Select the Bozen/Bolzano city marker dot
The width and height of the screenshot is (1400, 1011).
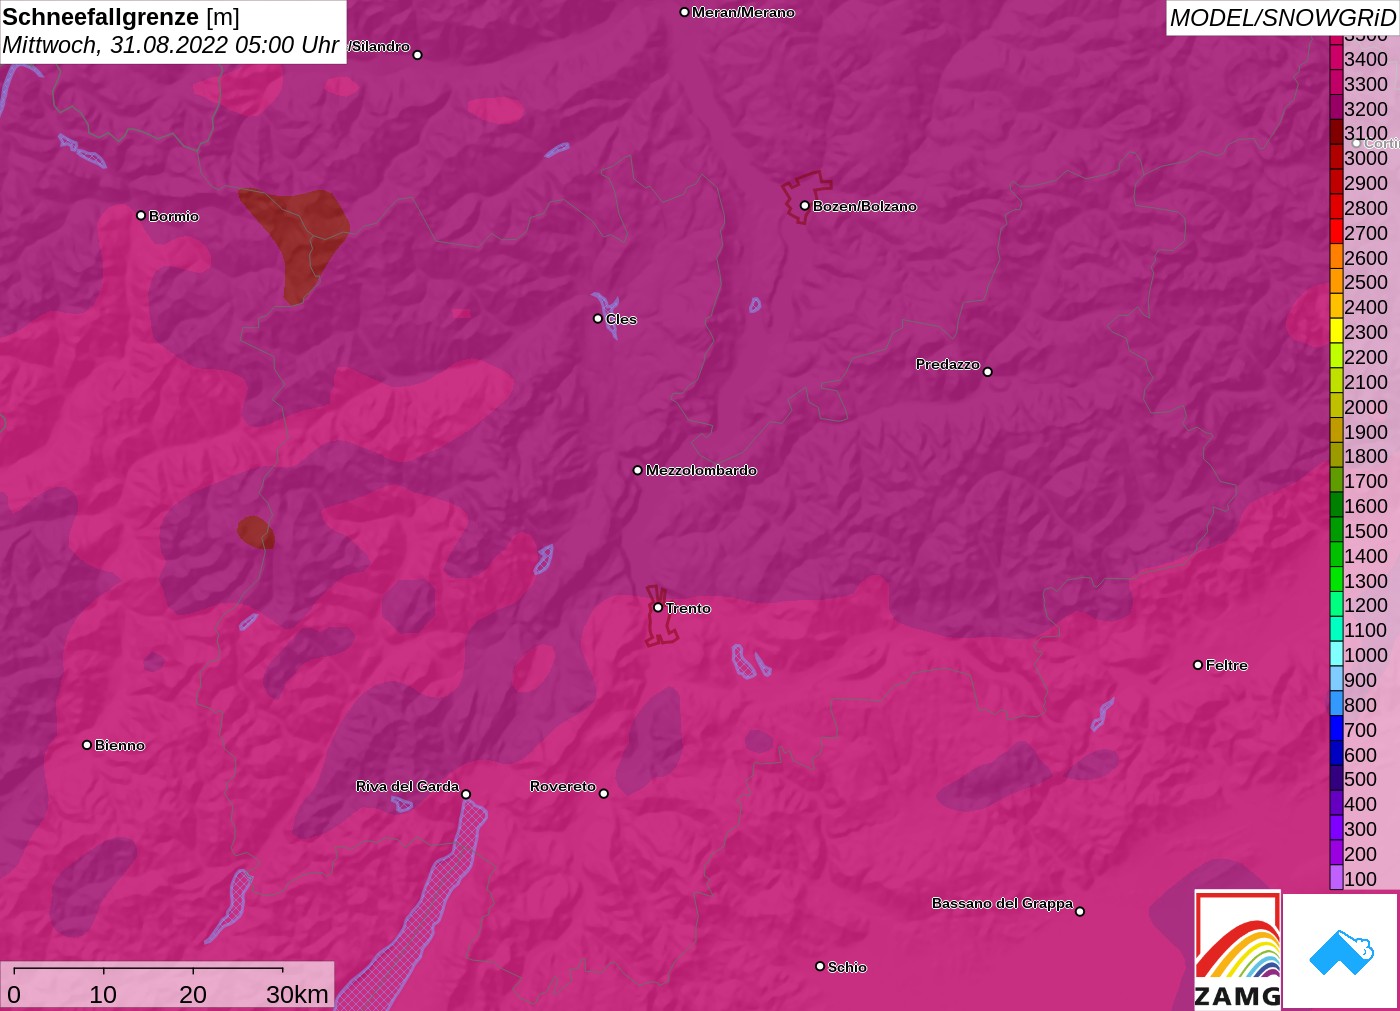(805, 206)
